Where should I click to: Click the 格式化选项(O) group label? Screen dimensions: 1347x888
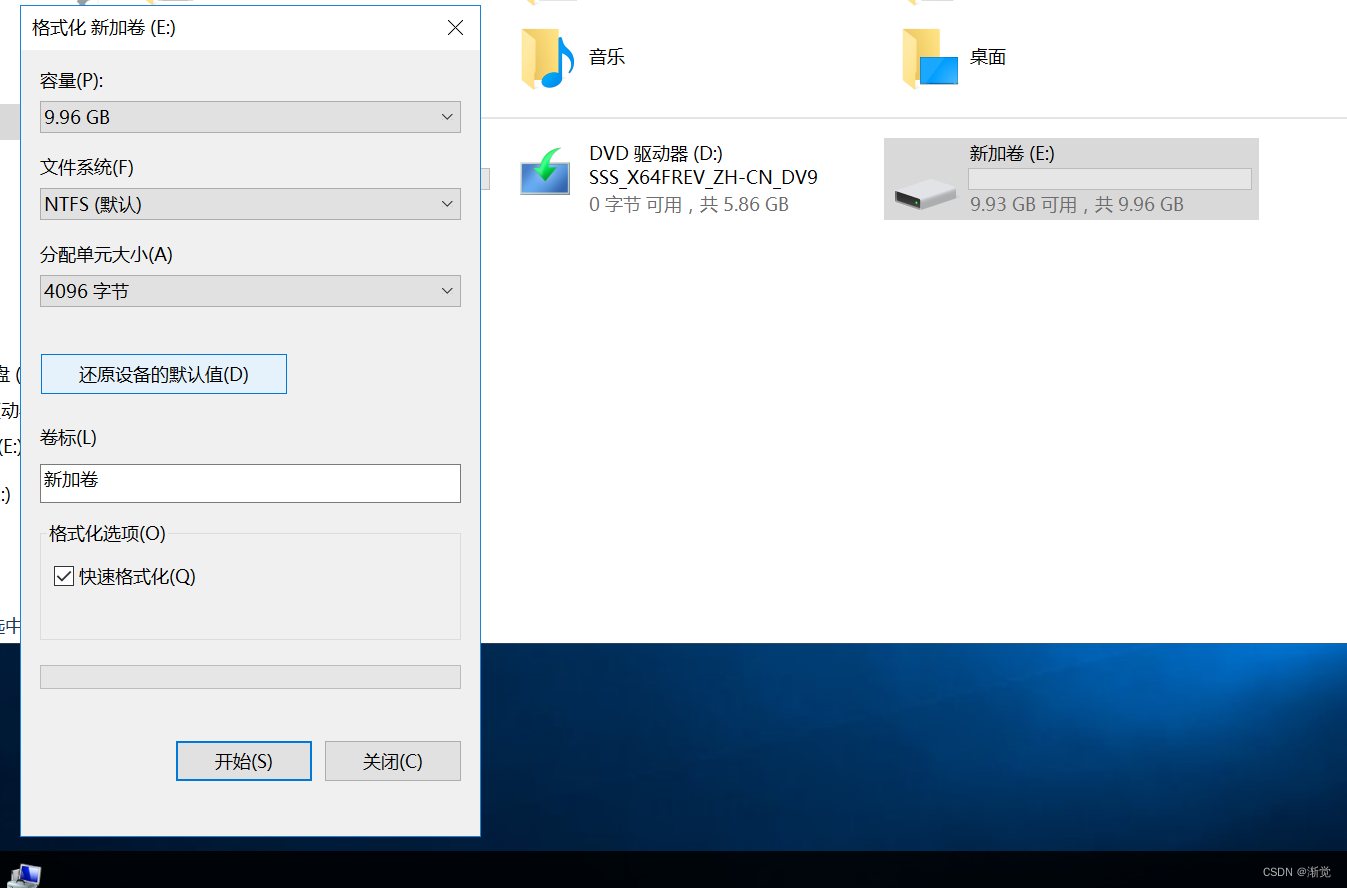point(107,534)
